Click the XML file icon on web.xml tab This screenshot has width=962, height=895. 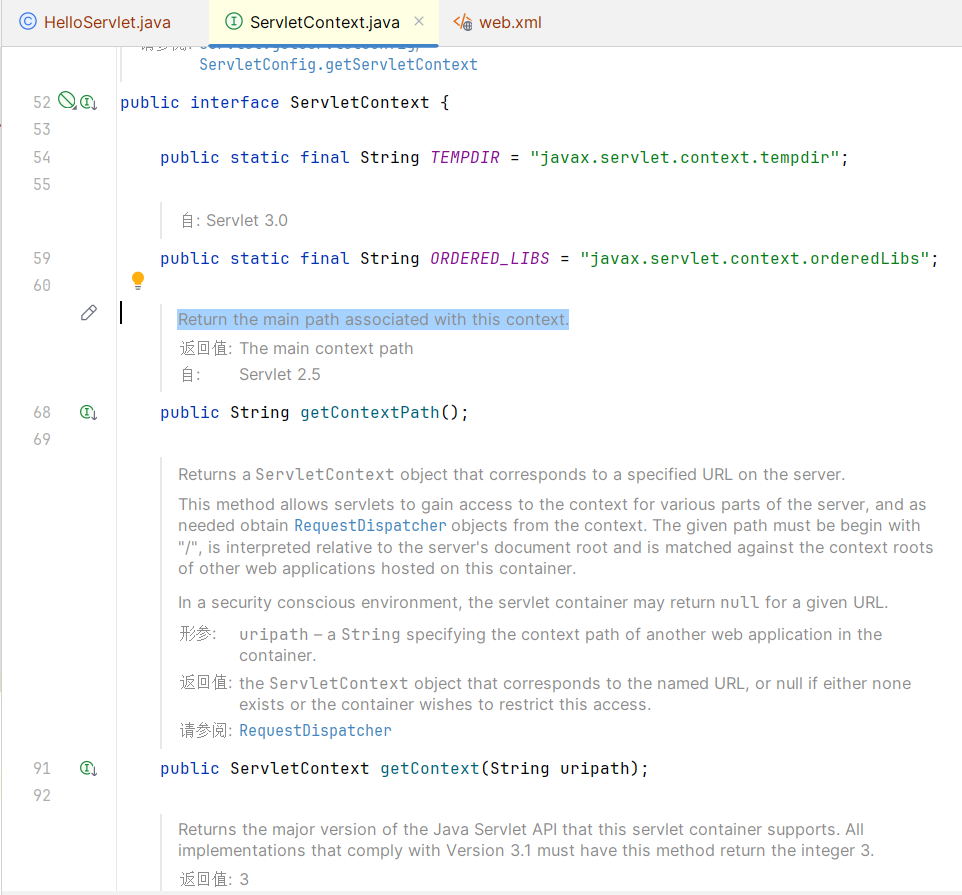coord(463,23)
